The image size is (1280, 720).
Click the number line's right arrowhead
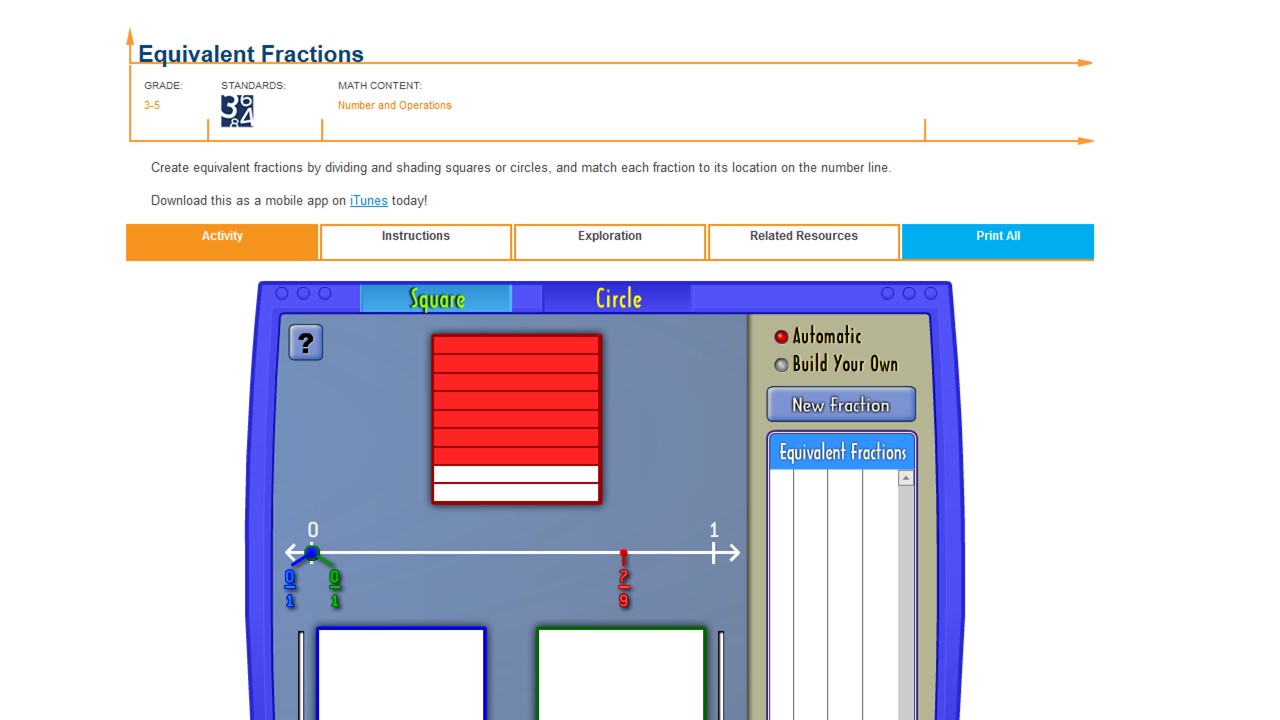pyautogui.click(x=734, y=552)
